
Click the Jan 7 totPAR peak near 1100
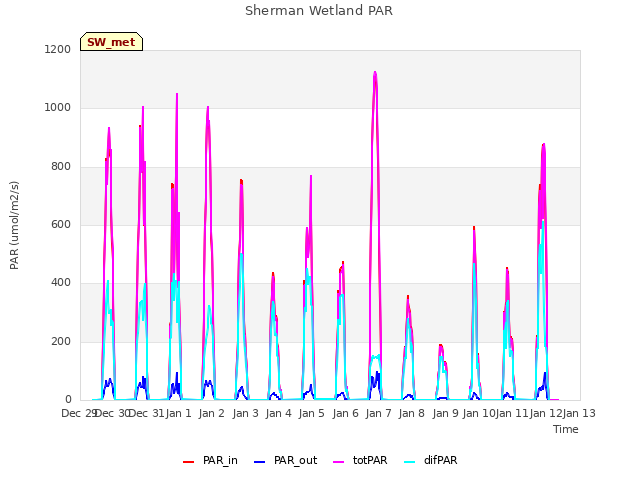375,73
